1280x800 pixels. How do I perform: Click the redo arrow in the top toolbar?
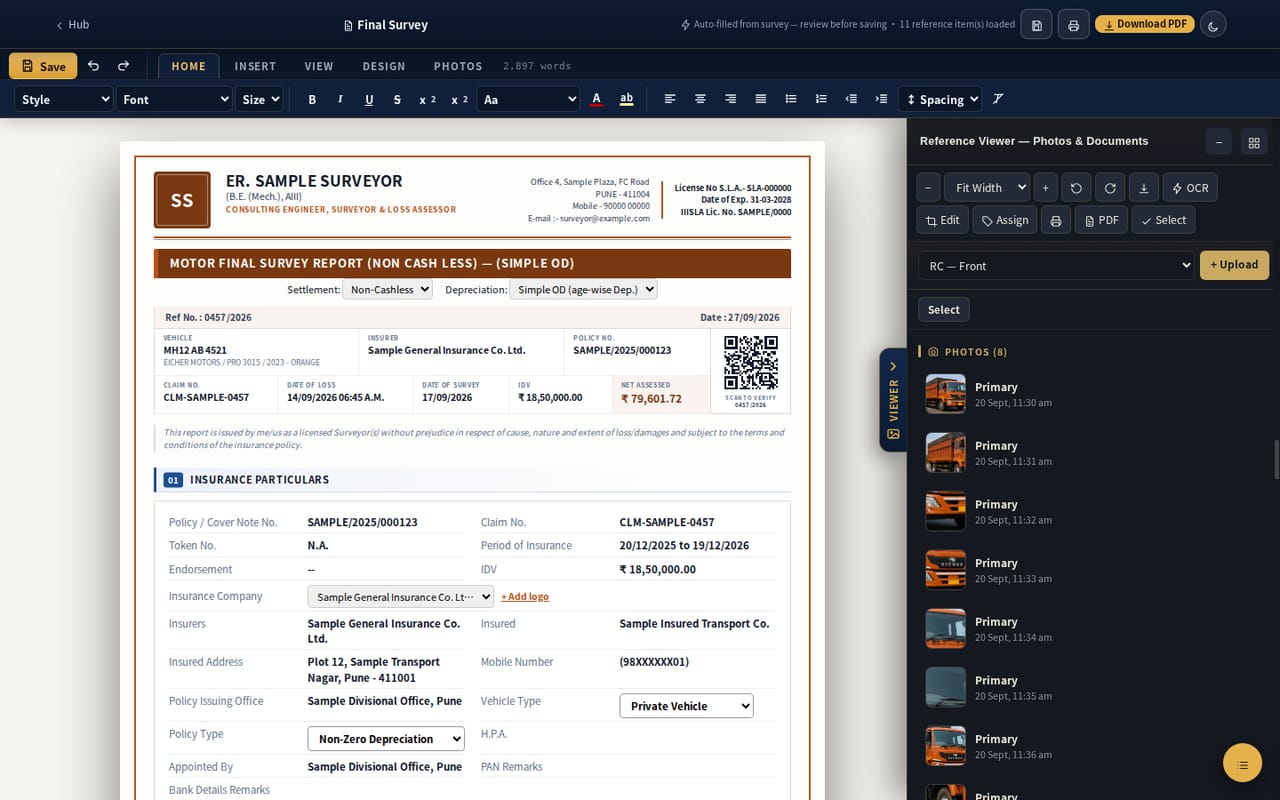coord(123,66)
